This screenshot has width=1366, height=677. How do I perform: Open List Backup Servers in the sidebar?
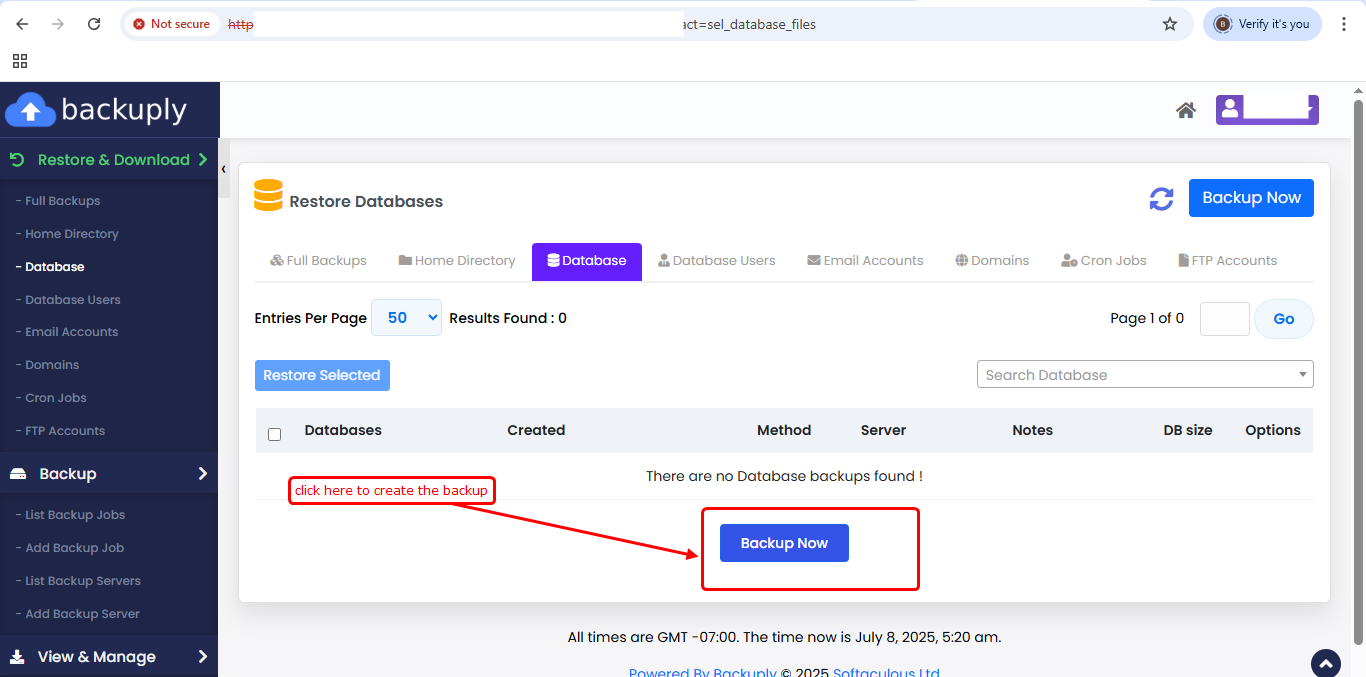(x=82, y=581)
